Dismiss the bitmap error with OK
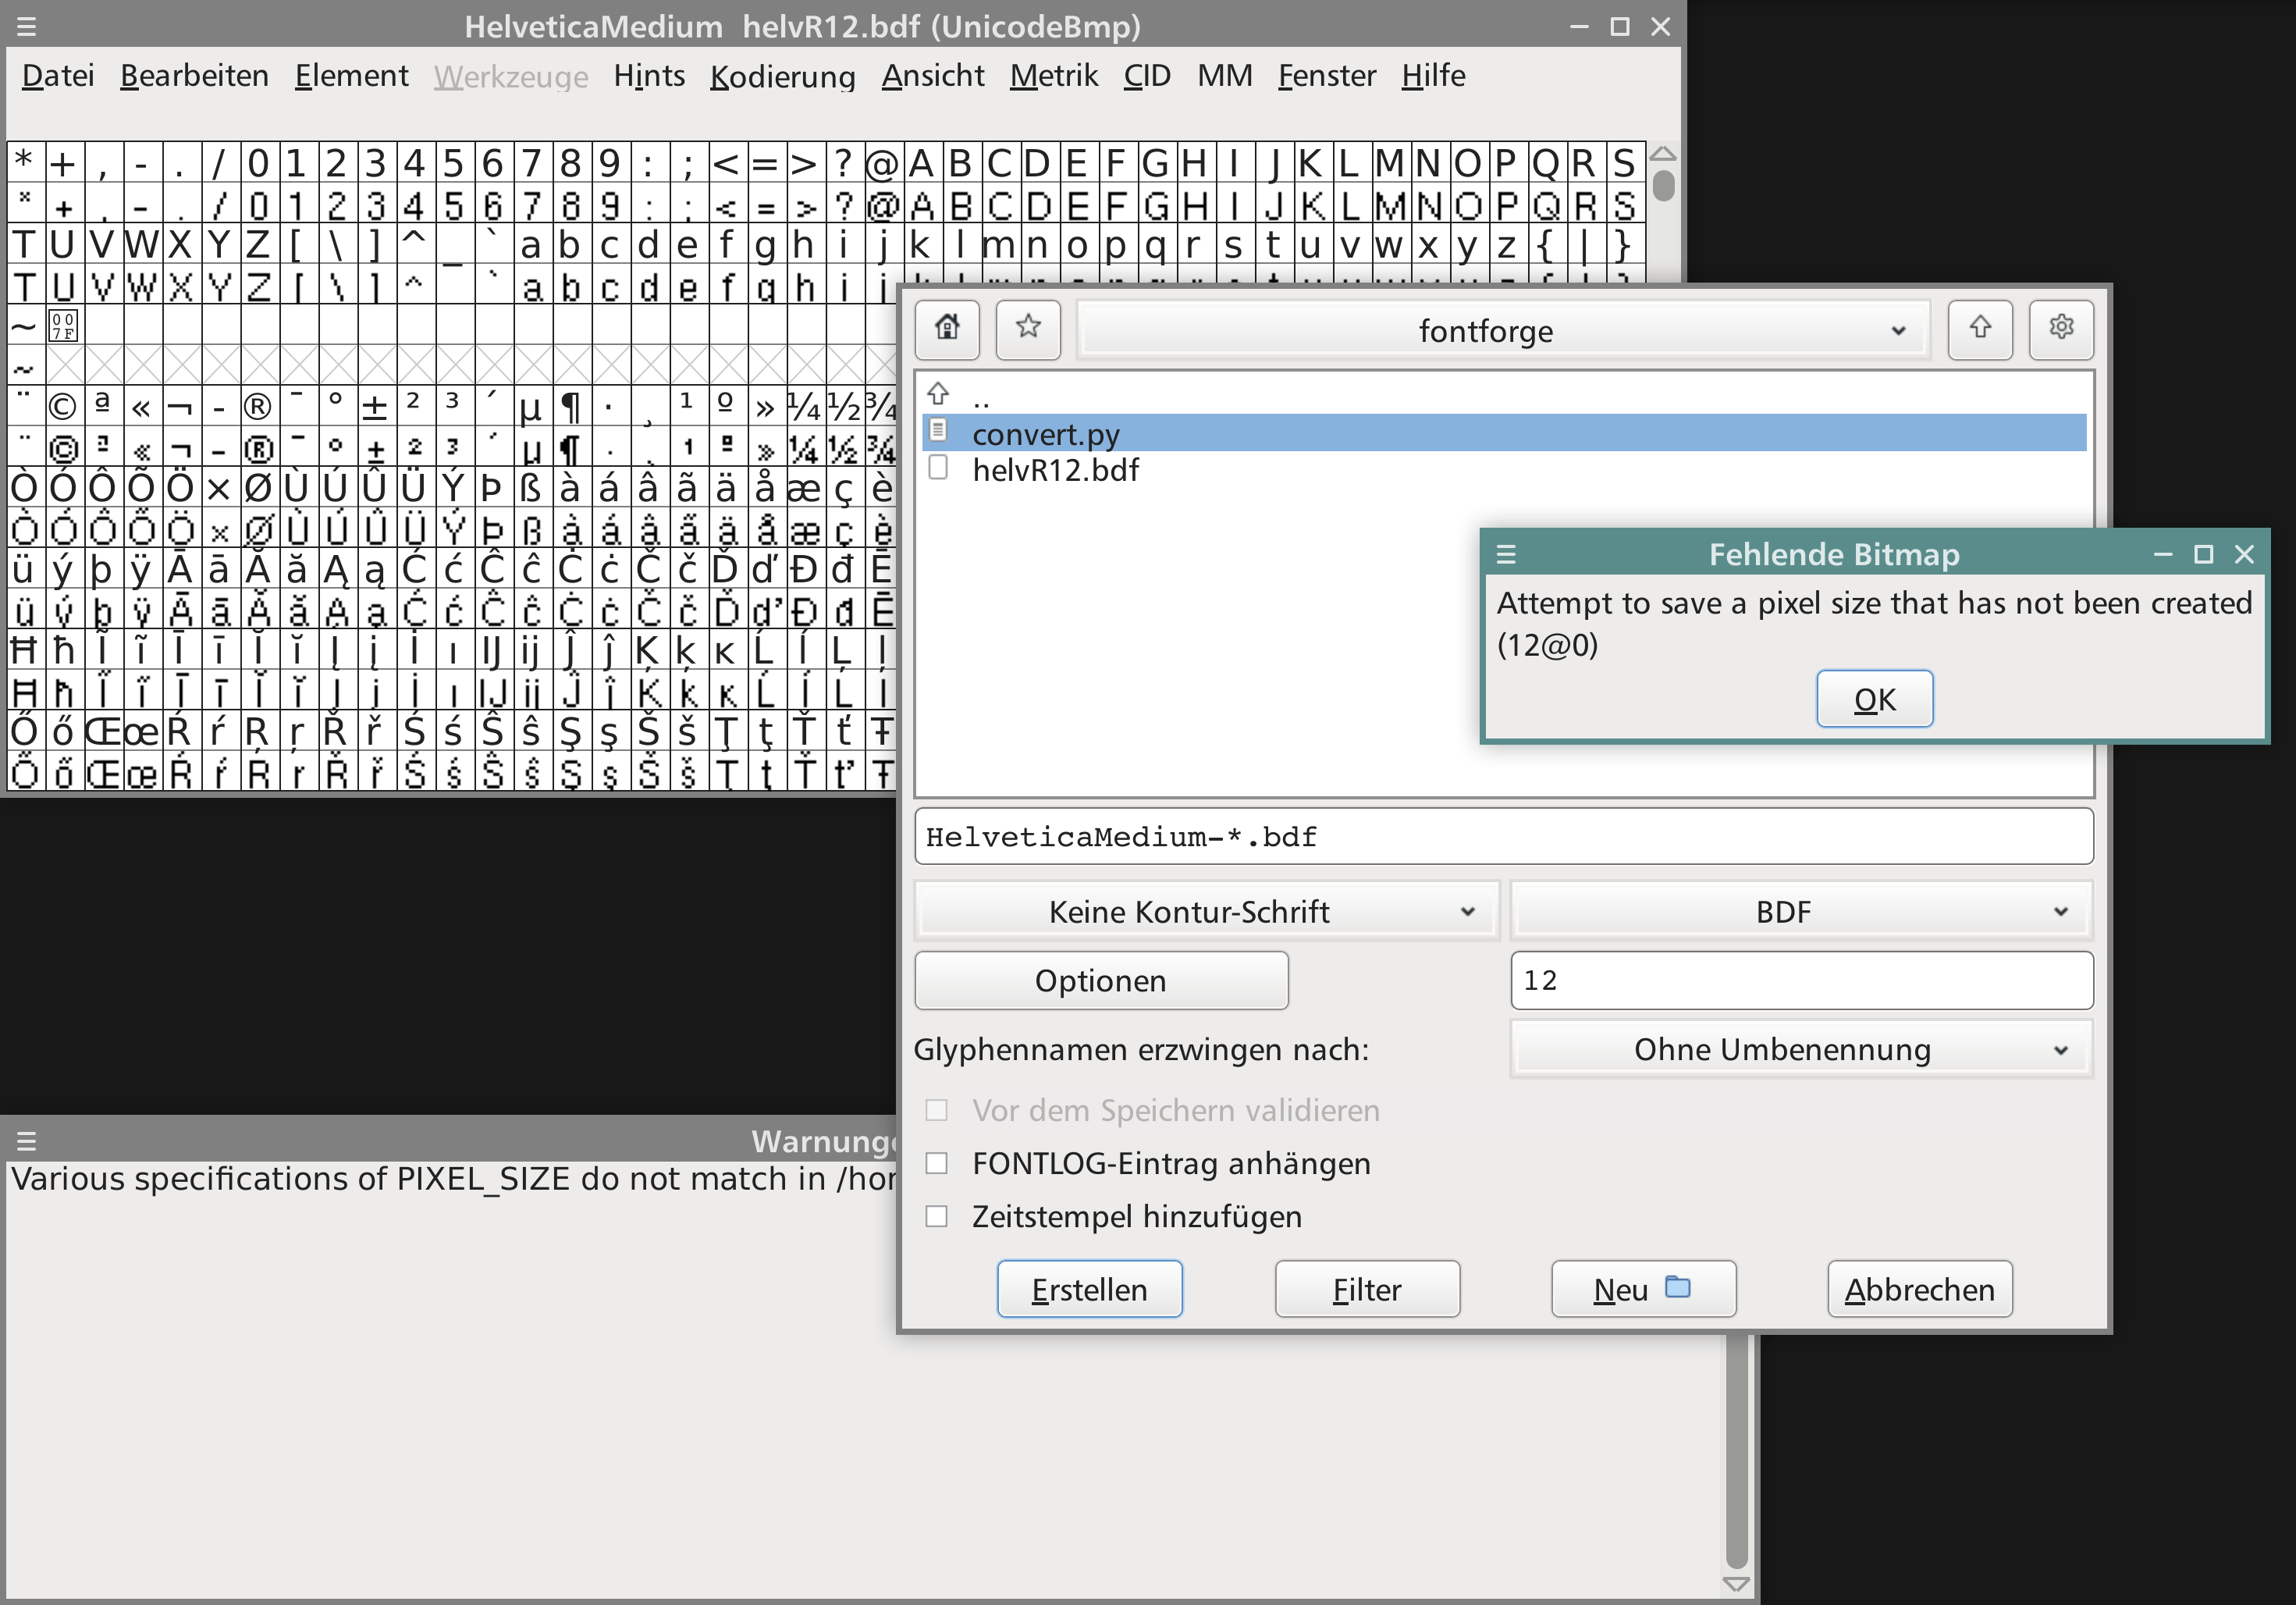 (x=1874, y=698)
